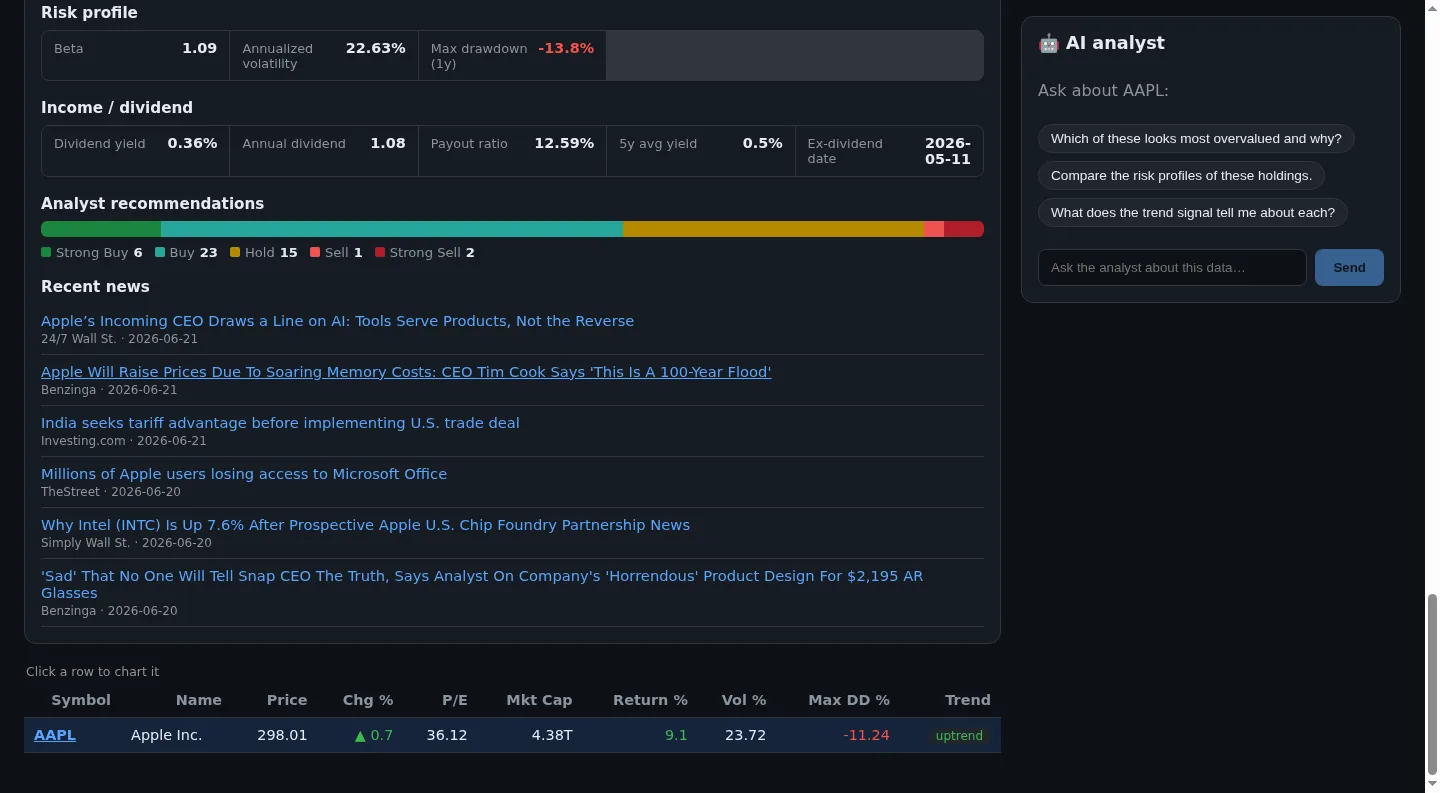
Task: Click the 5y avg yield 0.5% value
Action: 762,143
